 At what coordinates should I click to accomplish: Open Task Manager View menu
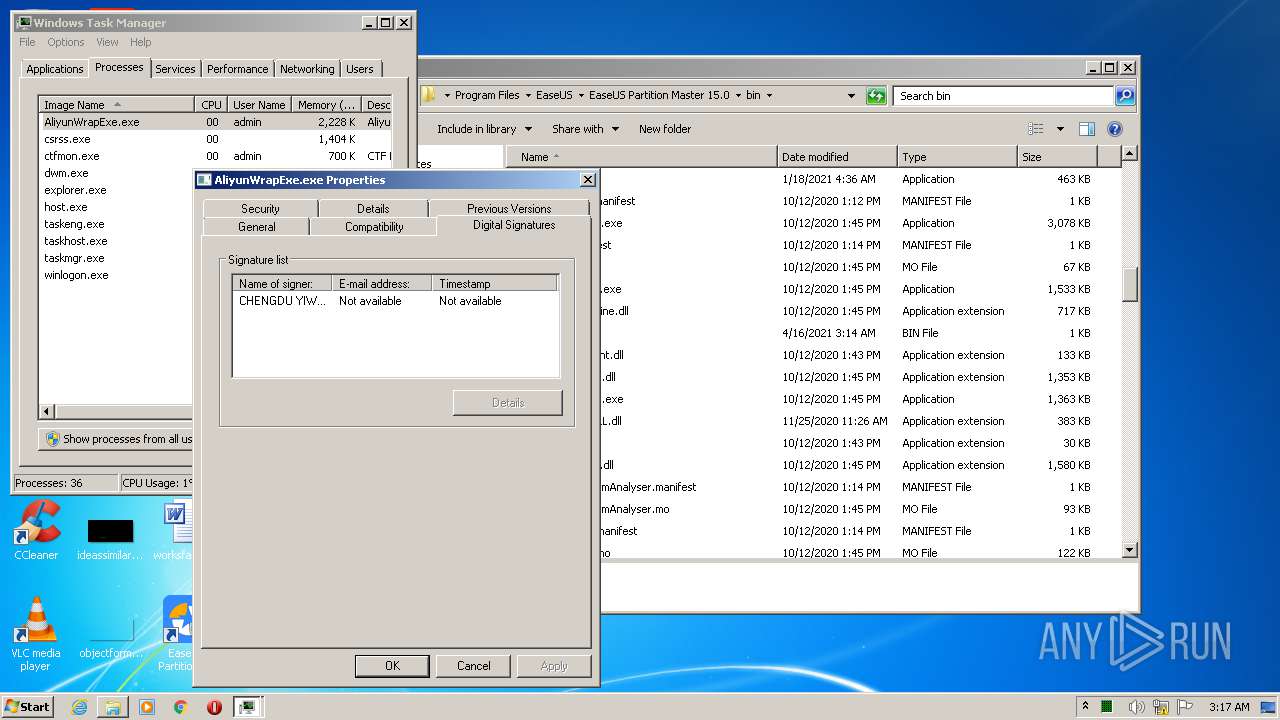coord(107,42)
